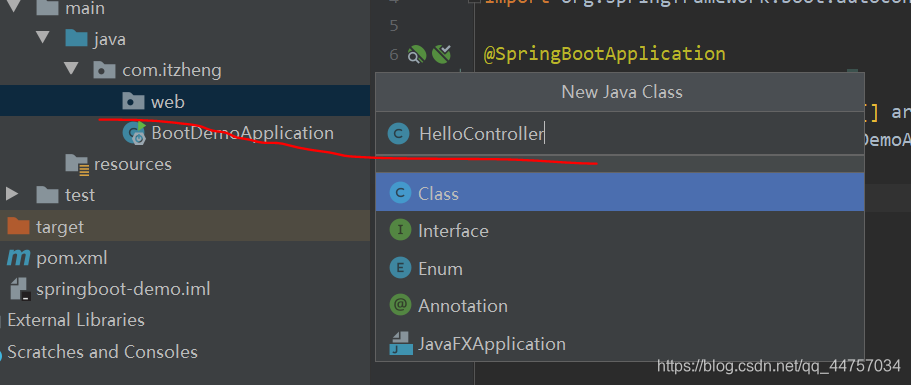Click the web package icon
The width and height of the screenshot is (911, 385).
click(x=134, y=102)
